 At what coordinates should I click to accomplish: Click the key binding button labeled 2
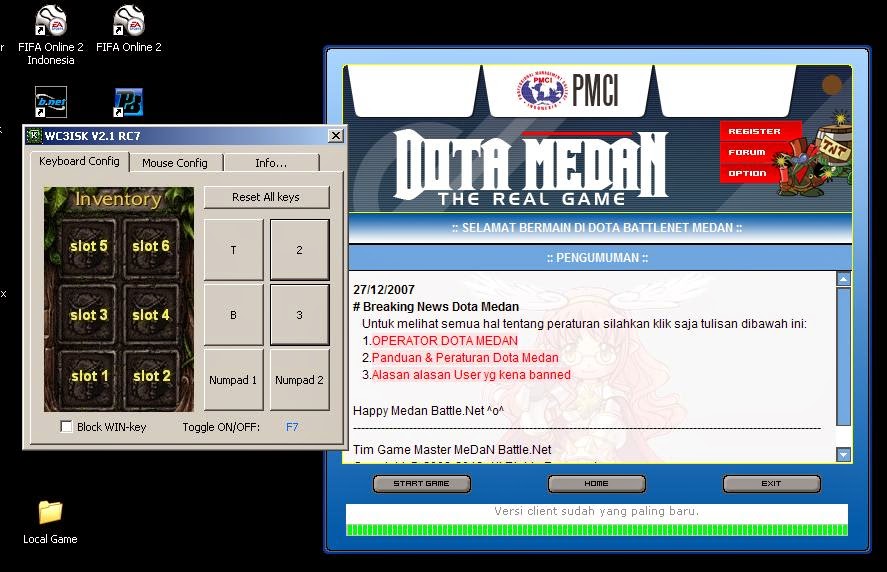pos(299,250)
